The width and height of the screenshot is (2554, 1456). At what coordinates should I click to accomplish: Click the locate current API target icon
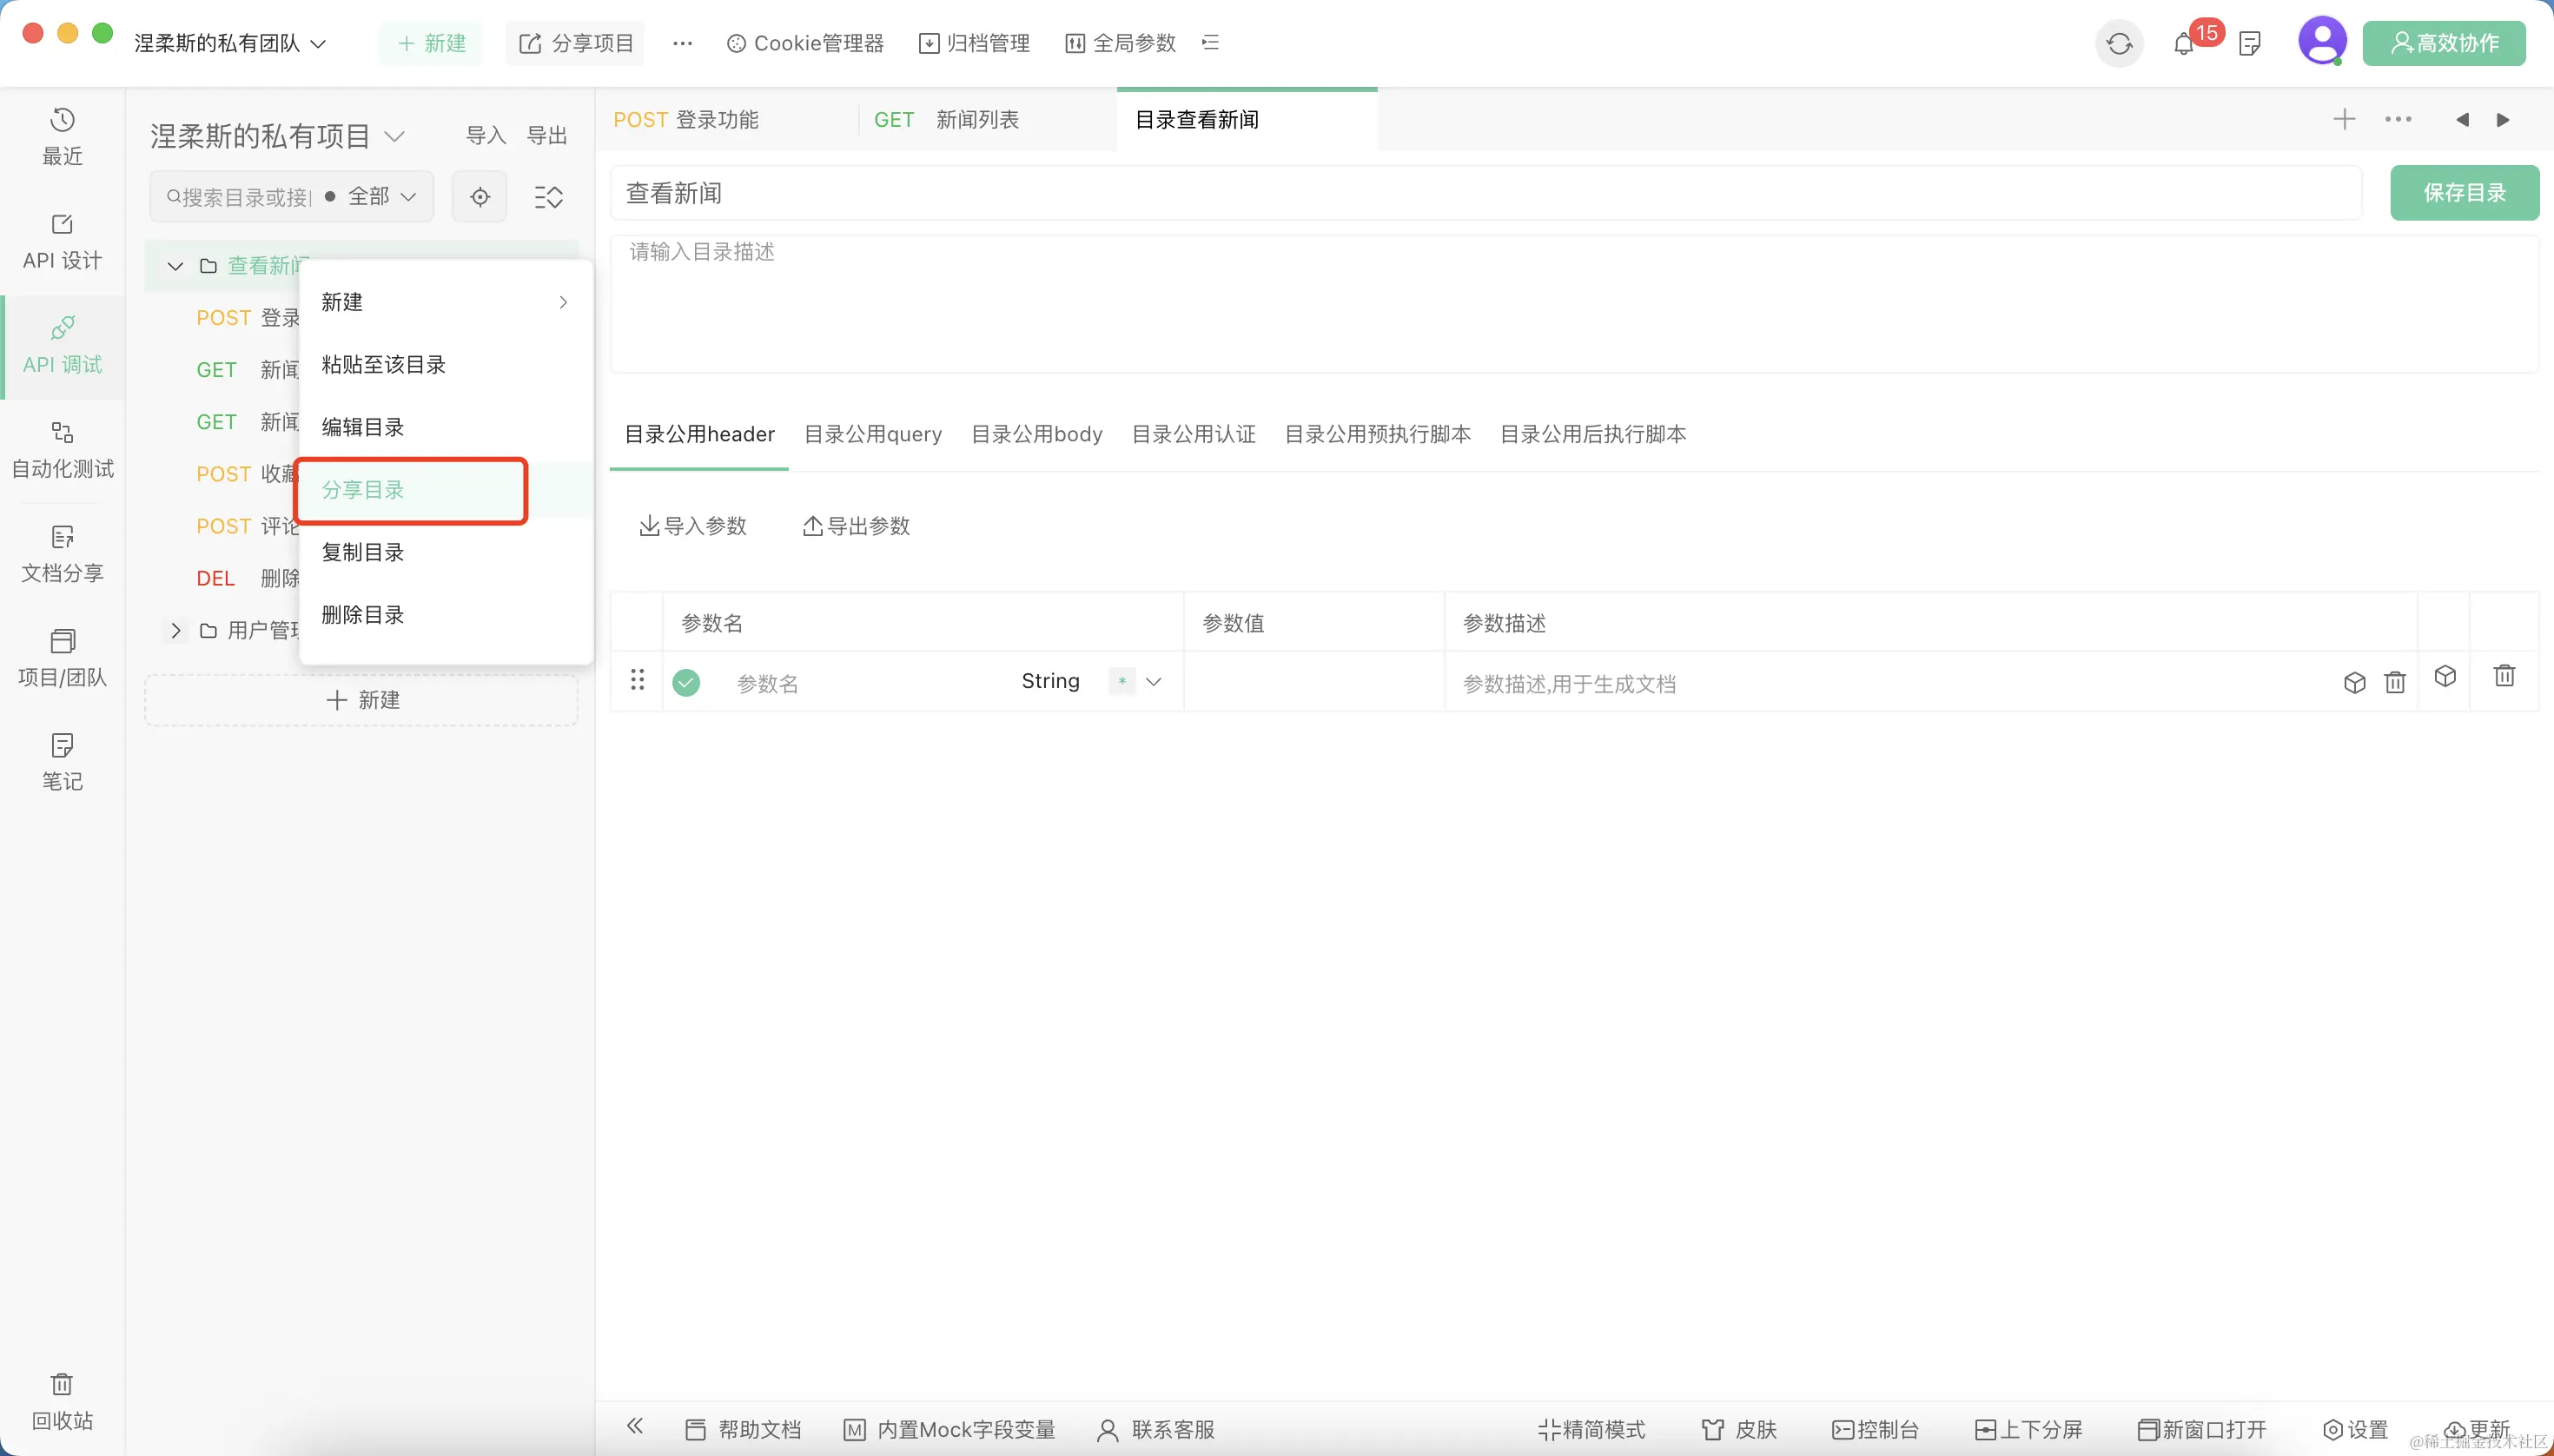coord(480,197)
